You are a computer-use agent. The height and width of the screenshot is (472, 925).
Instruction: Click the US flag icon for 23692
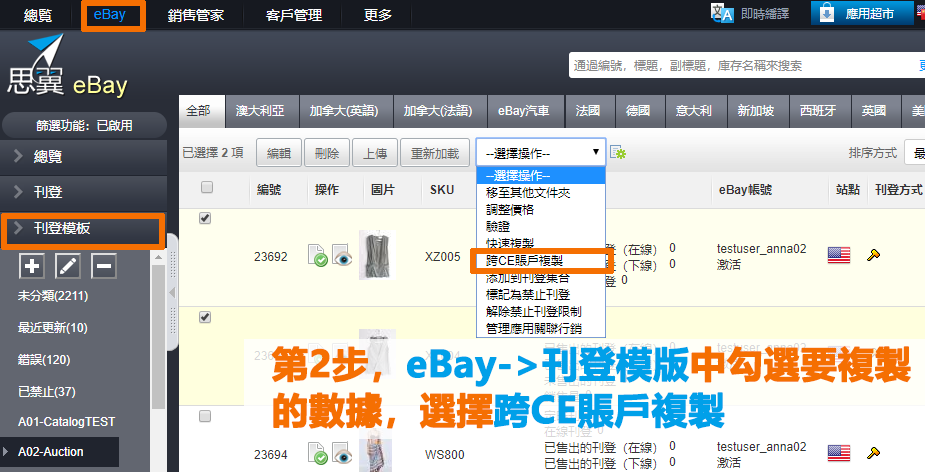[839, 255]
